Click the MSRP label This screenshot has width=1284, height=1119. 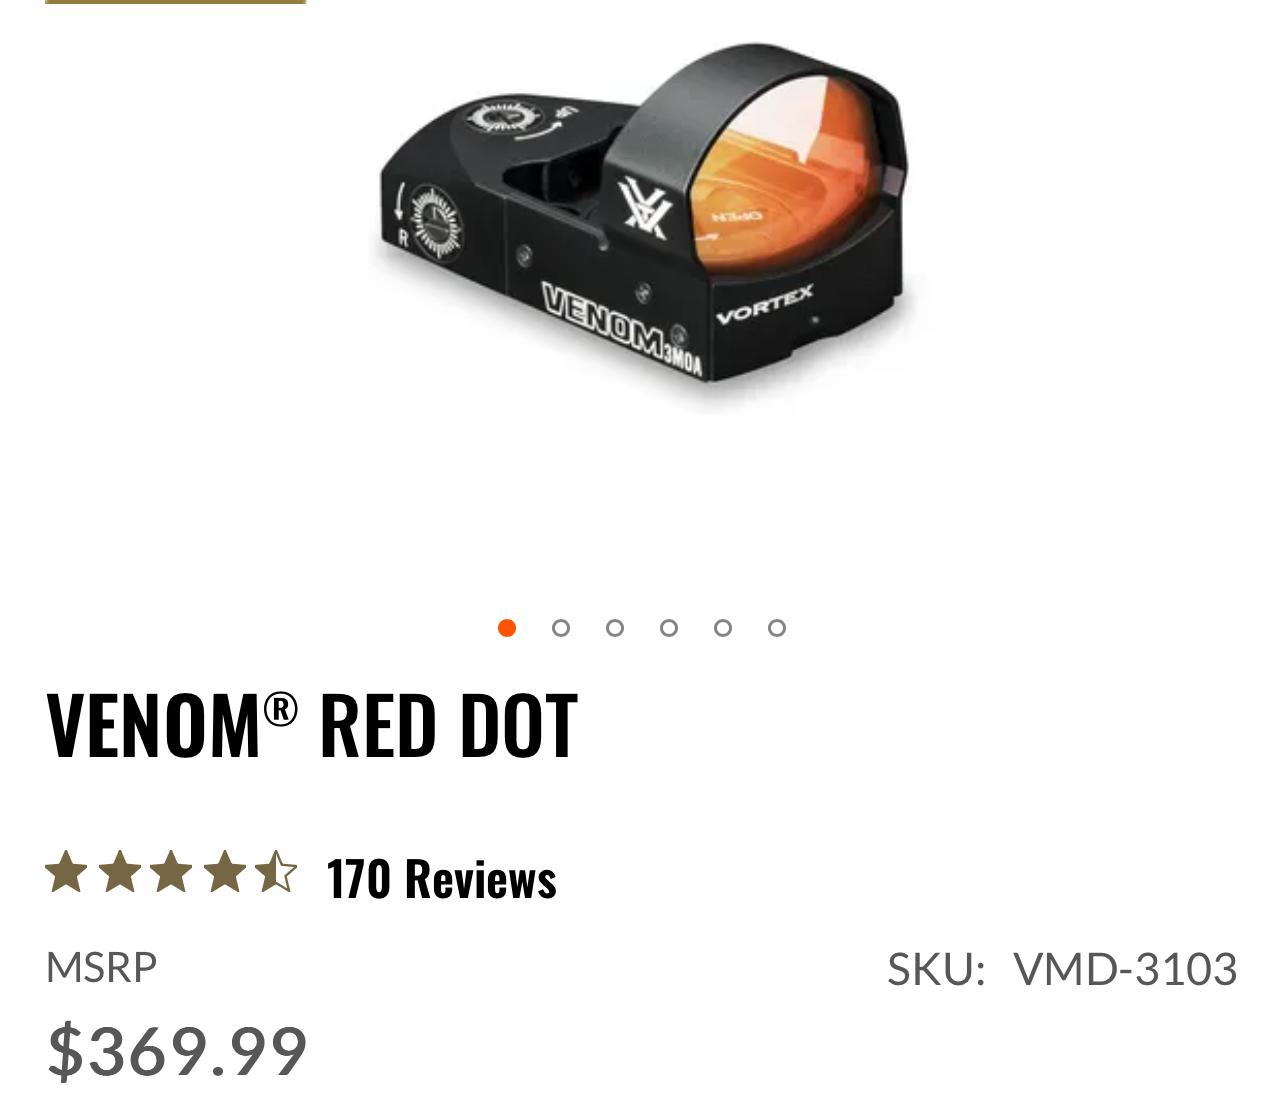[x=102, y=968]
